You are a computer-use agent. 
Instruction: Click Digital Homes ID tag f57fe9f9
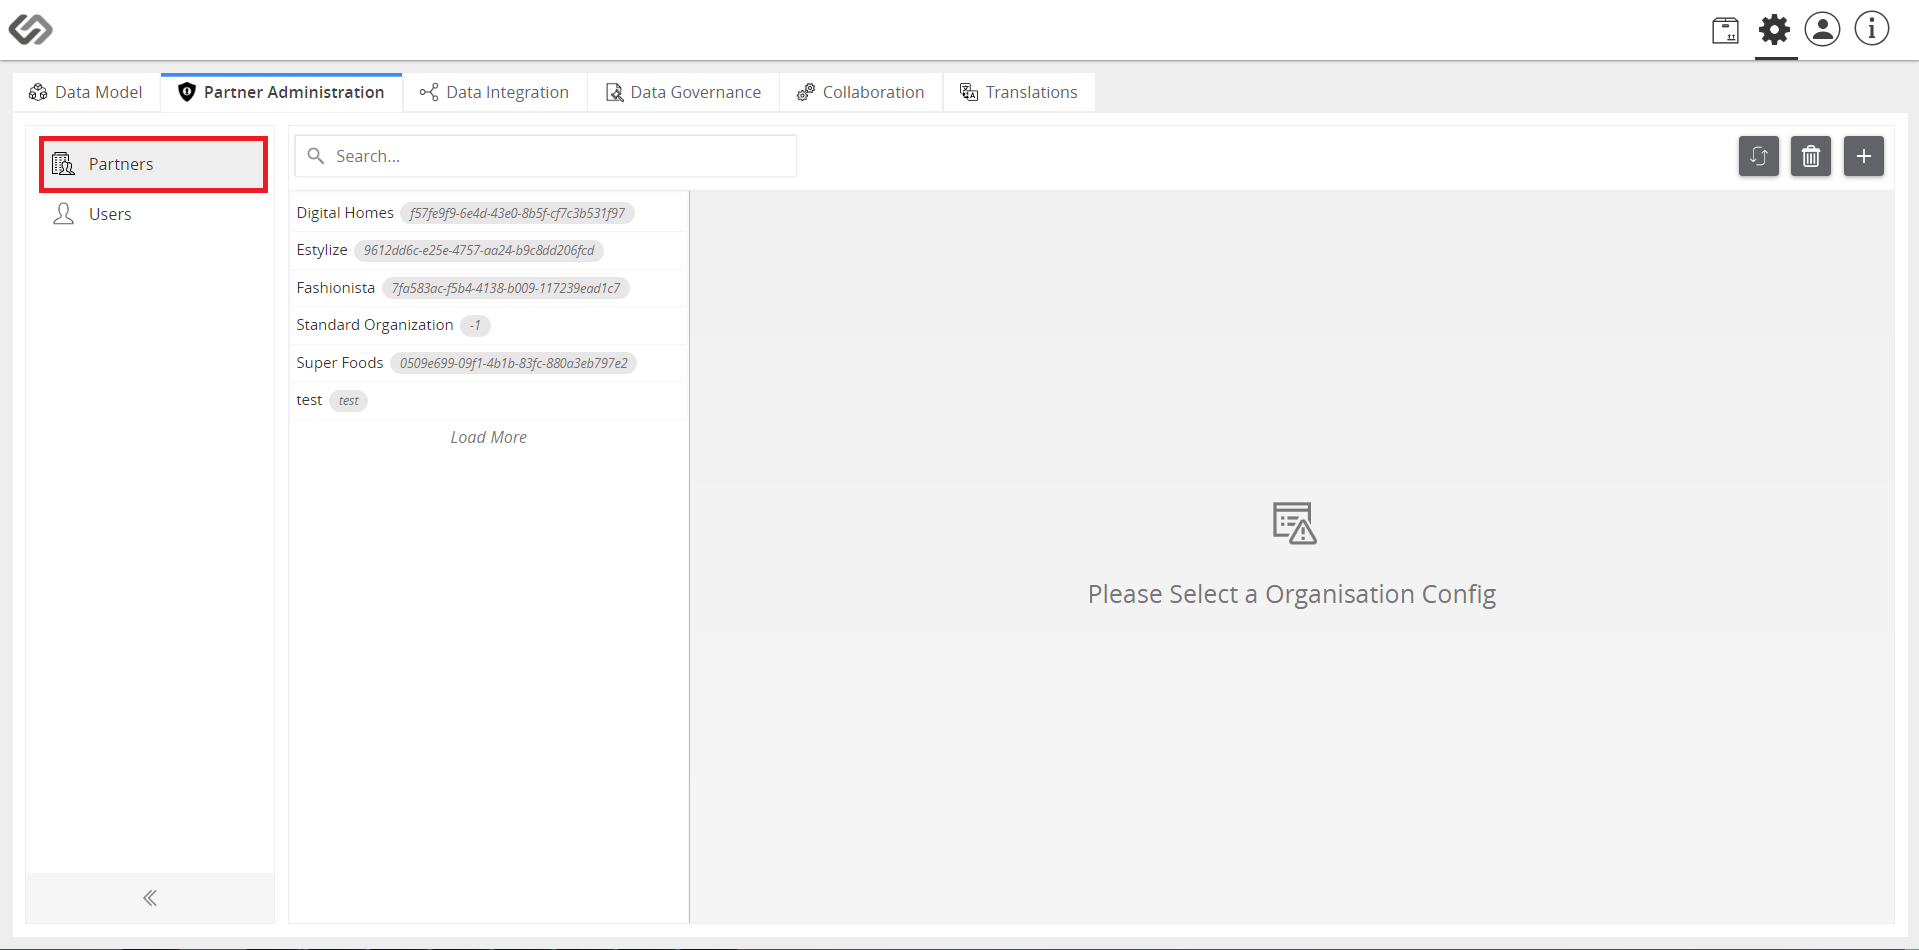pos(518,213)
